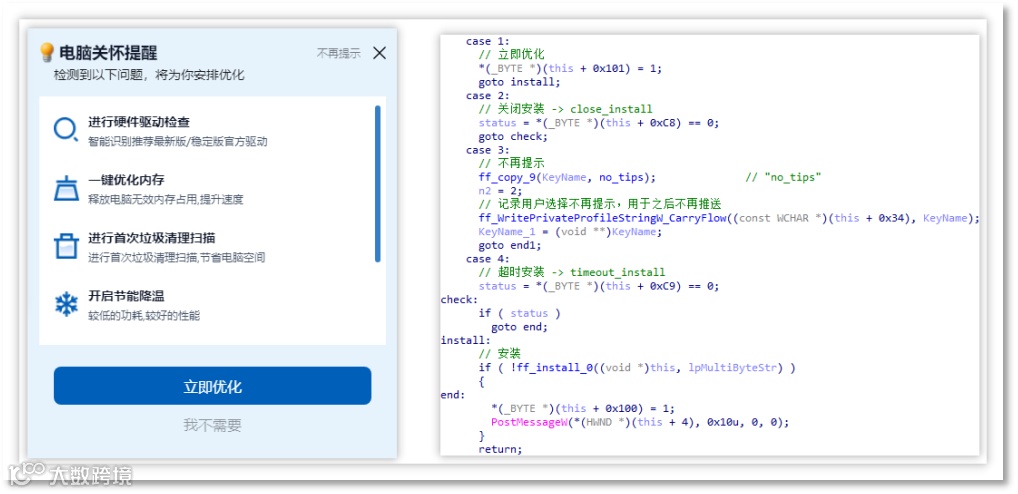Click the ff_WritePrivateProfileStringW_CarryFlow call line

pos(729,218)
